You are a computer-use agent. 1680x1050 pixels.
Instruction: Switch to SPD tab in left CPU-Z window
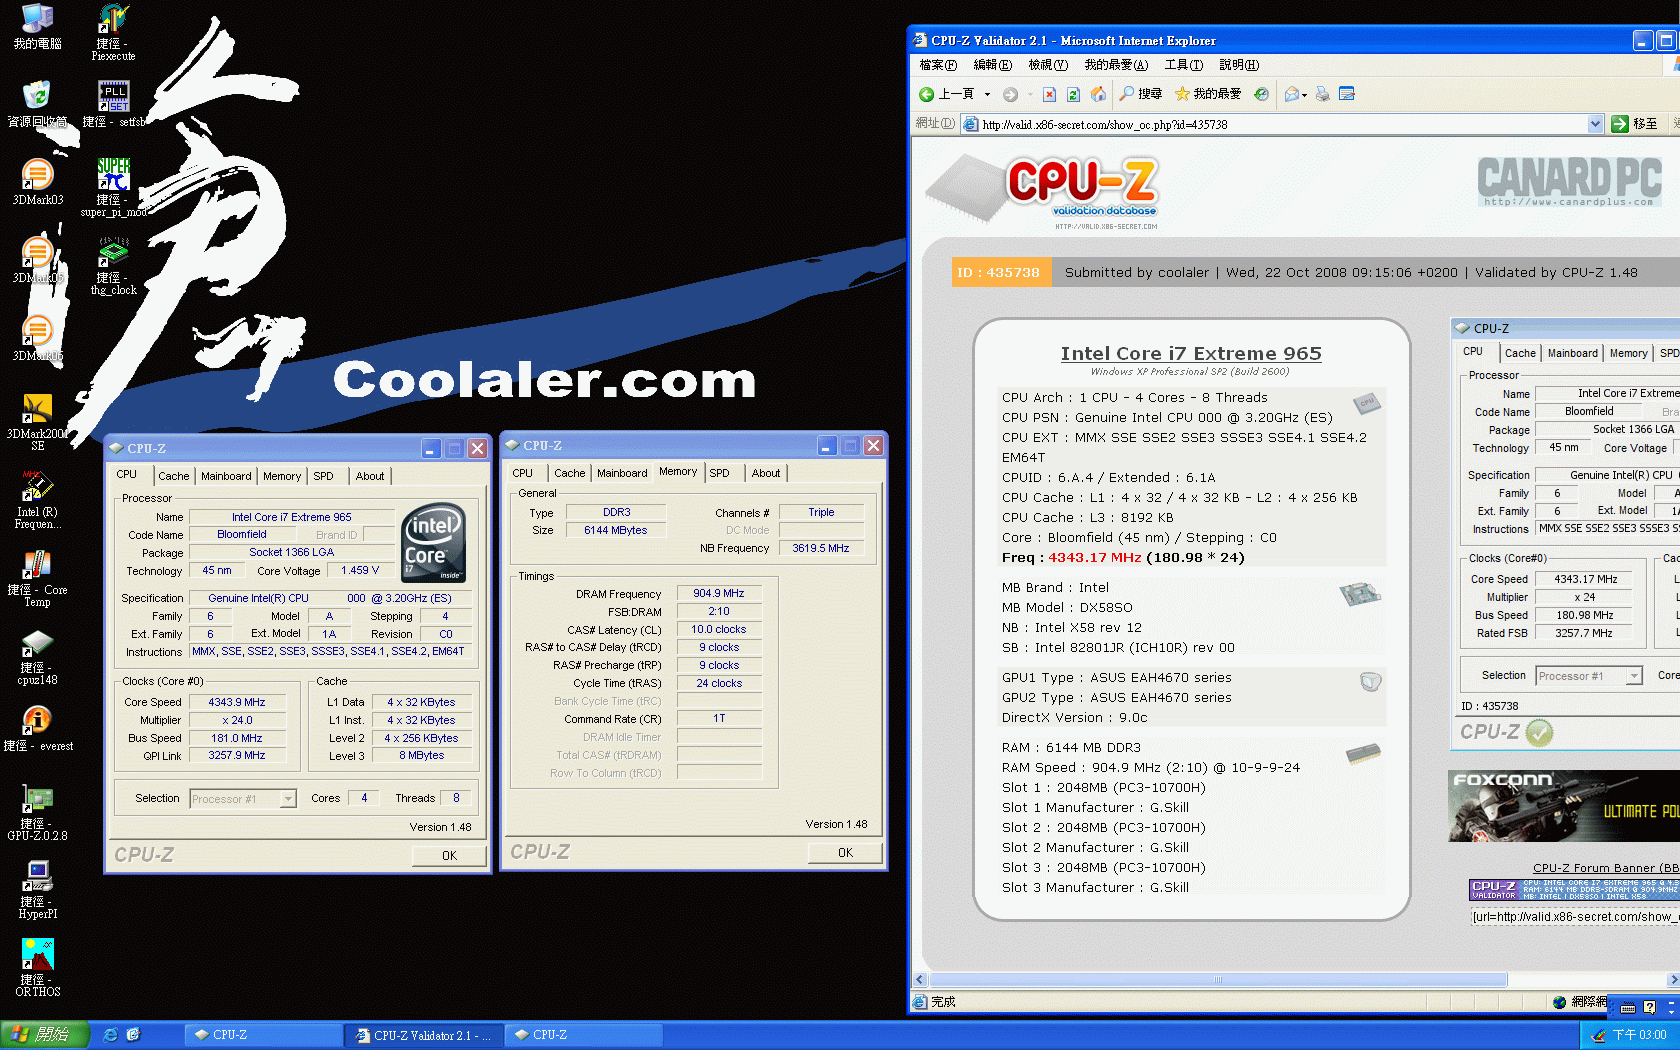[323, 476]
